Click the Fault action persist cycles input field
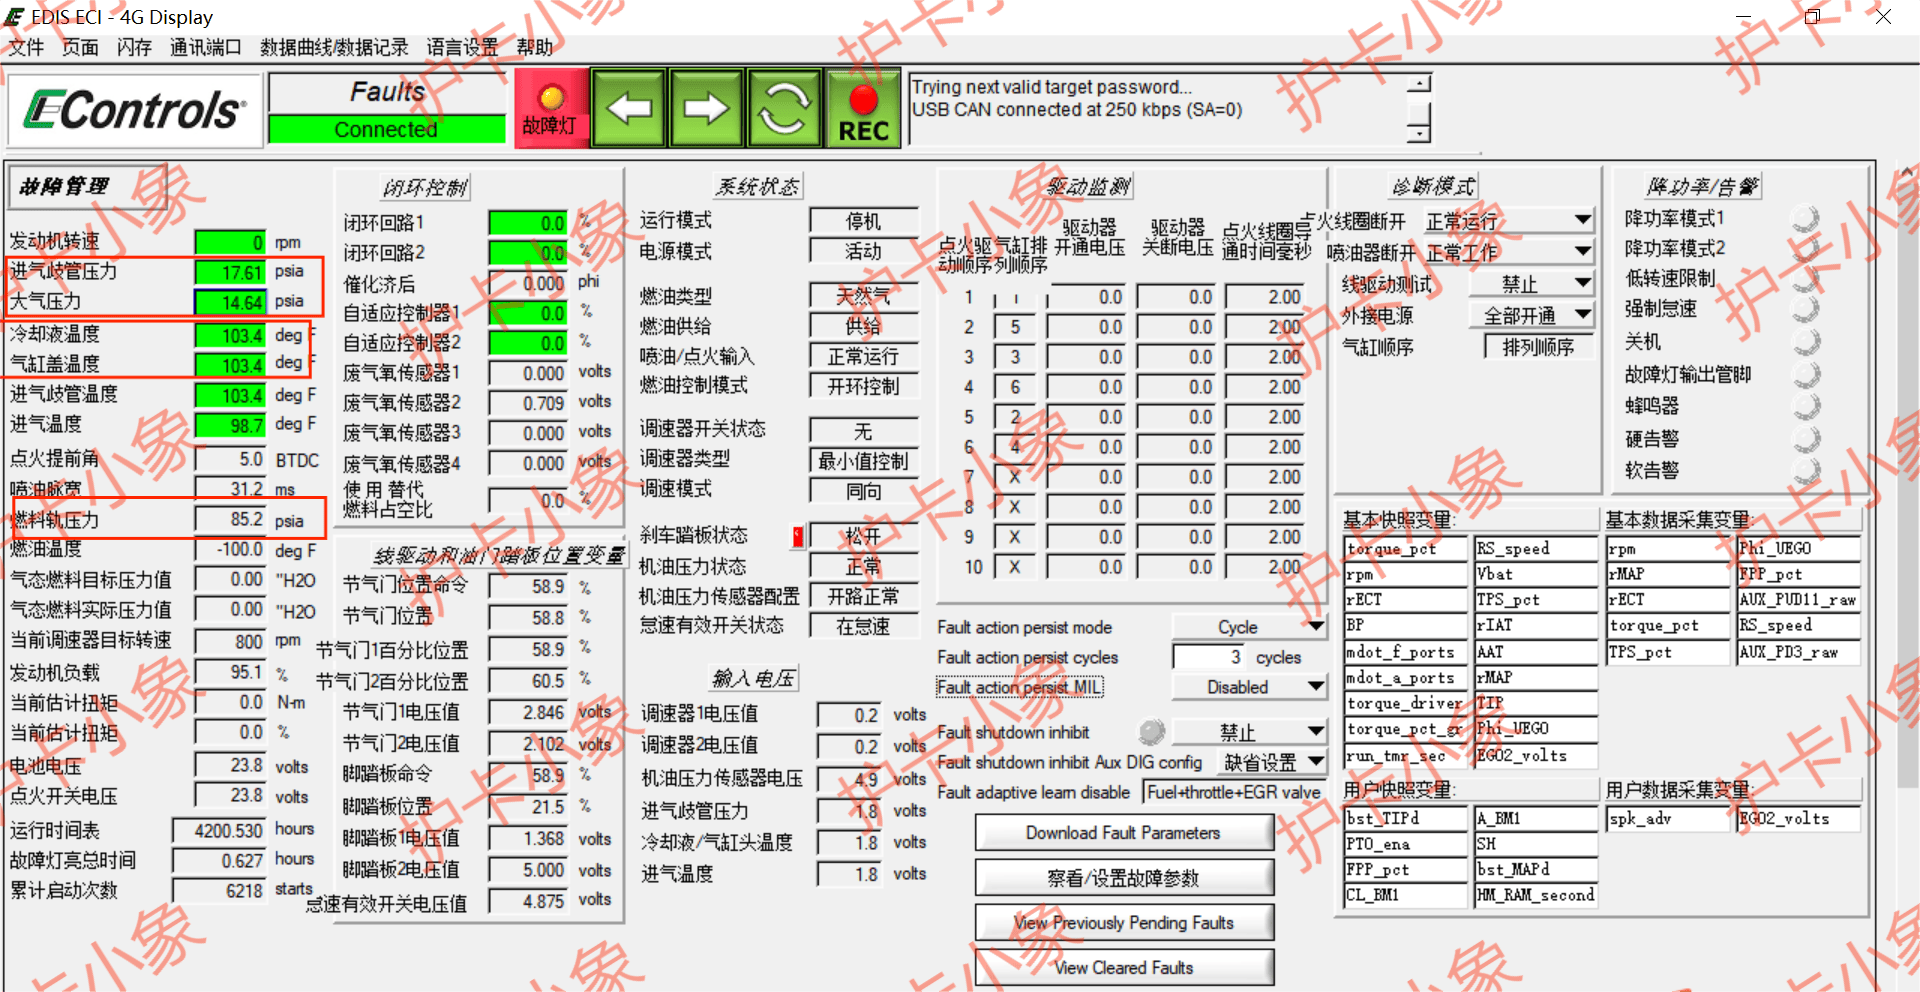 tap(1210, 657)
